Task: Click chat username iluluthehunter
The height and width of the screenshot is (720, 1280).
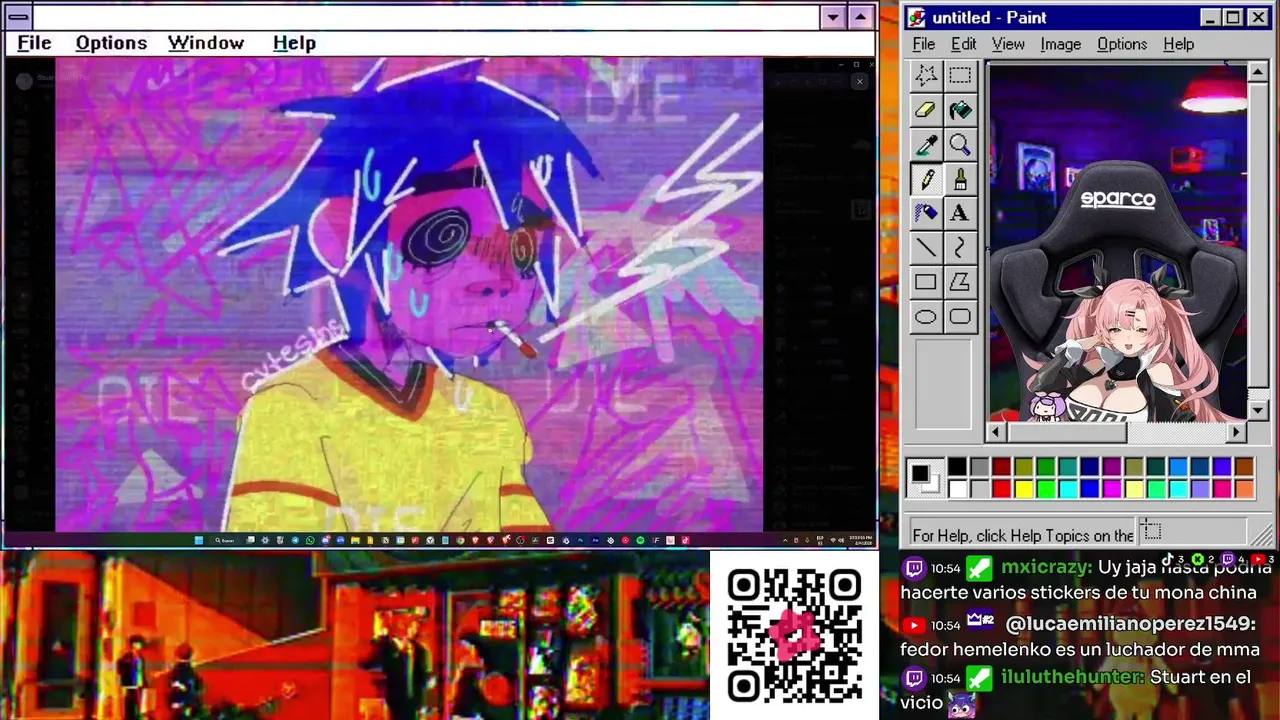Action: click(x=1073, y=677)
